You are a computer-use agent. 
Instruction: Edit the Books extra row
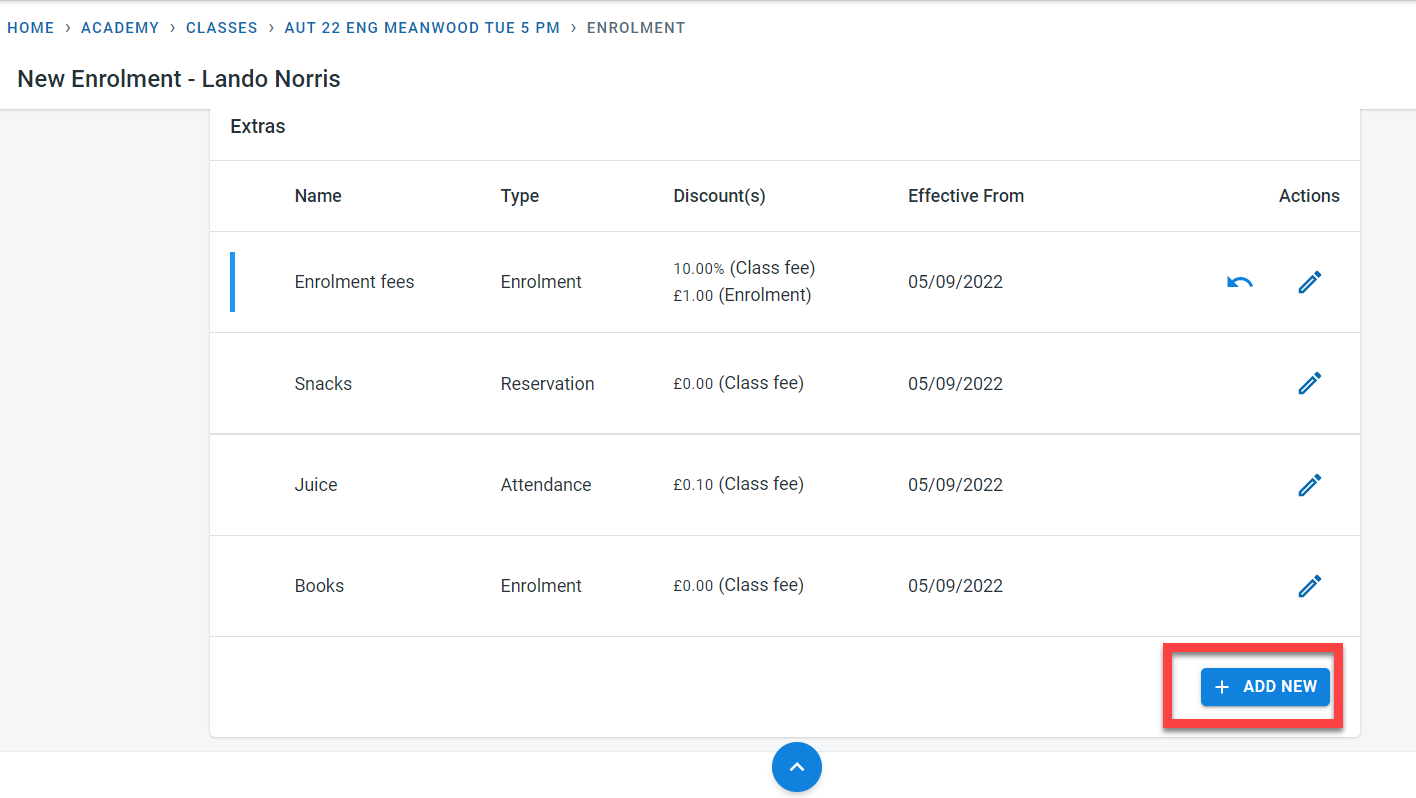1309,586
